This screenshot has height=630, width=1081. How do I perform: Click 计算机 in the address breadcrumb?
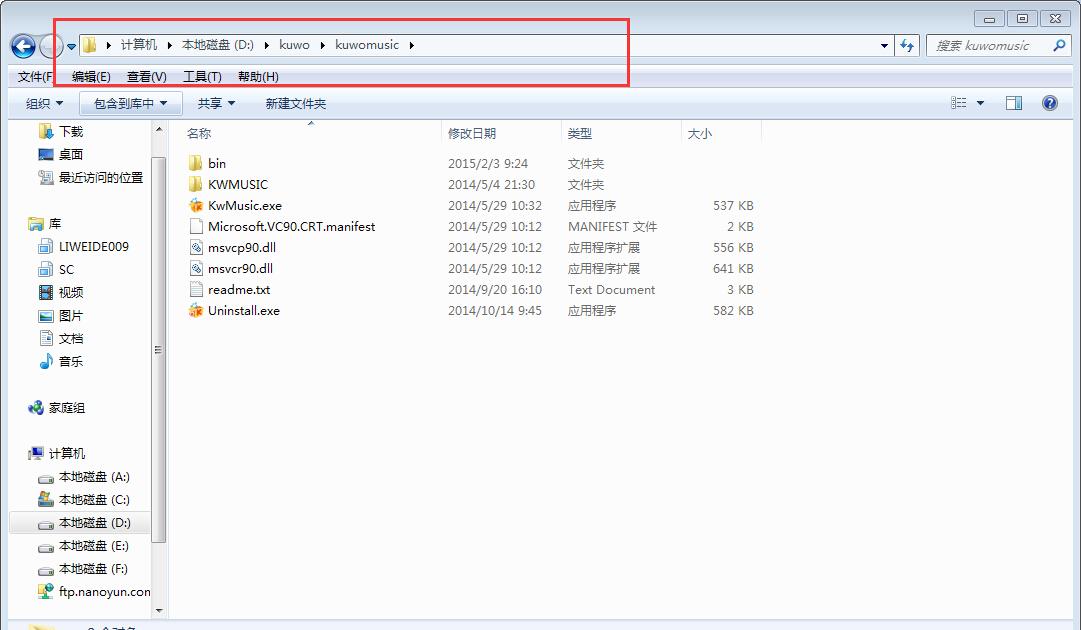point(139,45)
